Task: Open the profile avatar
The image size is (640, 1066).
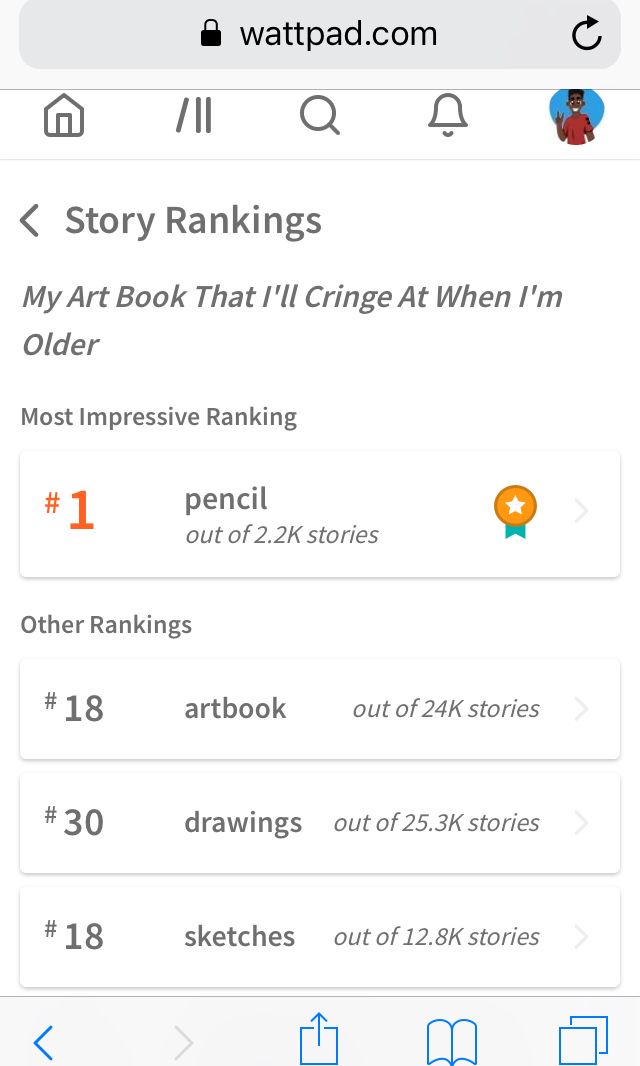Action: pyautogui.click(x=577, y=117)
